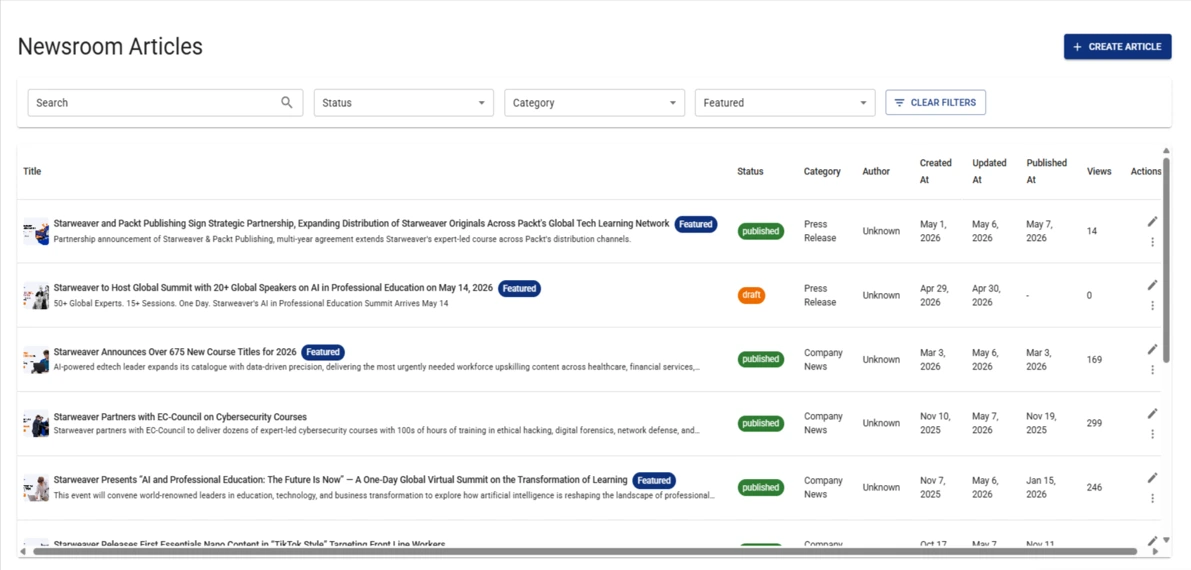Image resolution: width=1191 pixels, height=570 pixels.
Task: Select view count 299 in EC-Council row
Action: (1095, 423)
